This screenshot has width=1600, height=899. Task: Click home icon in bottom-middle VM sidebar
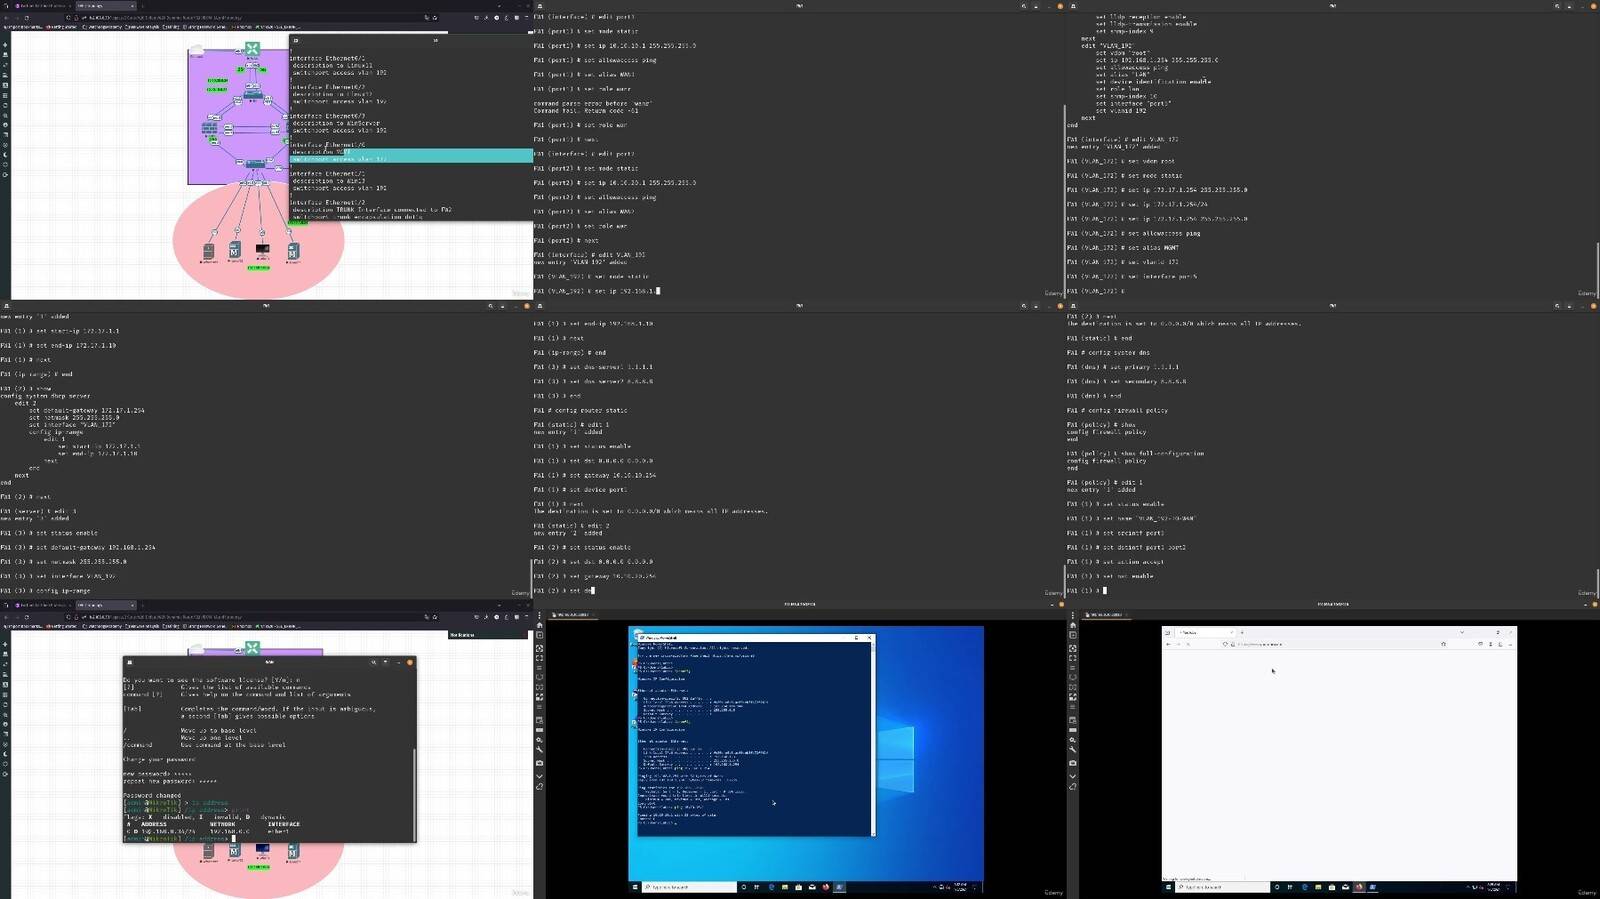[540, 626]
